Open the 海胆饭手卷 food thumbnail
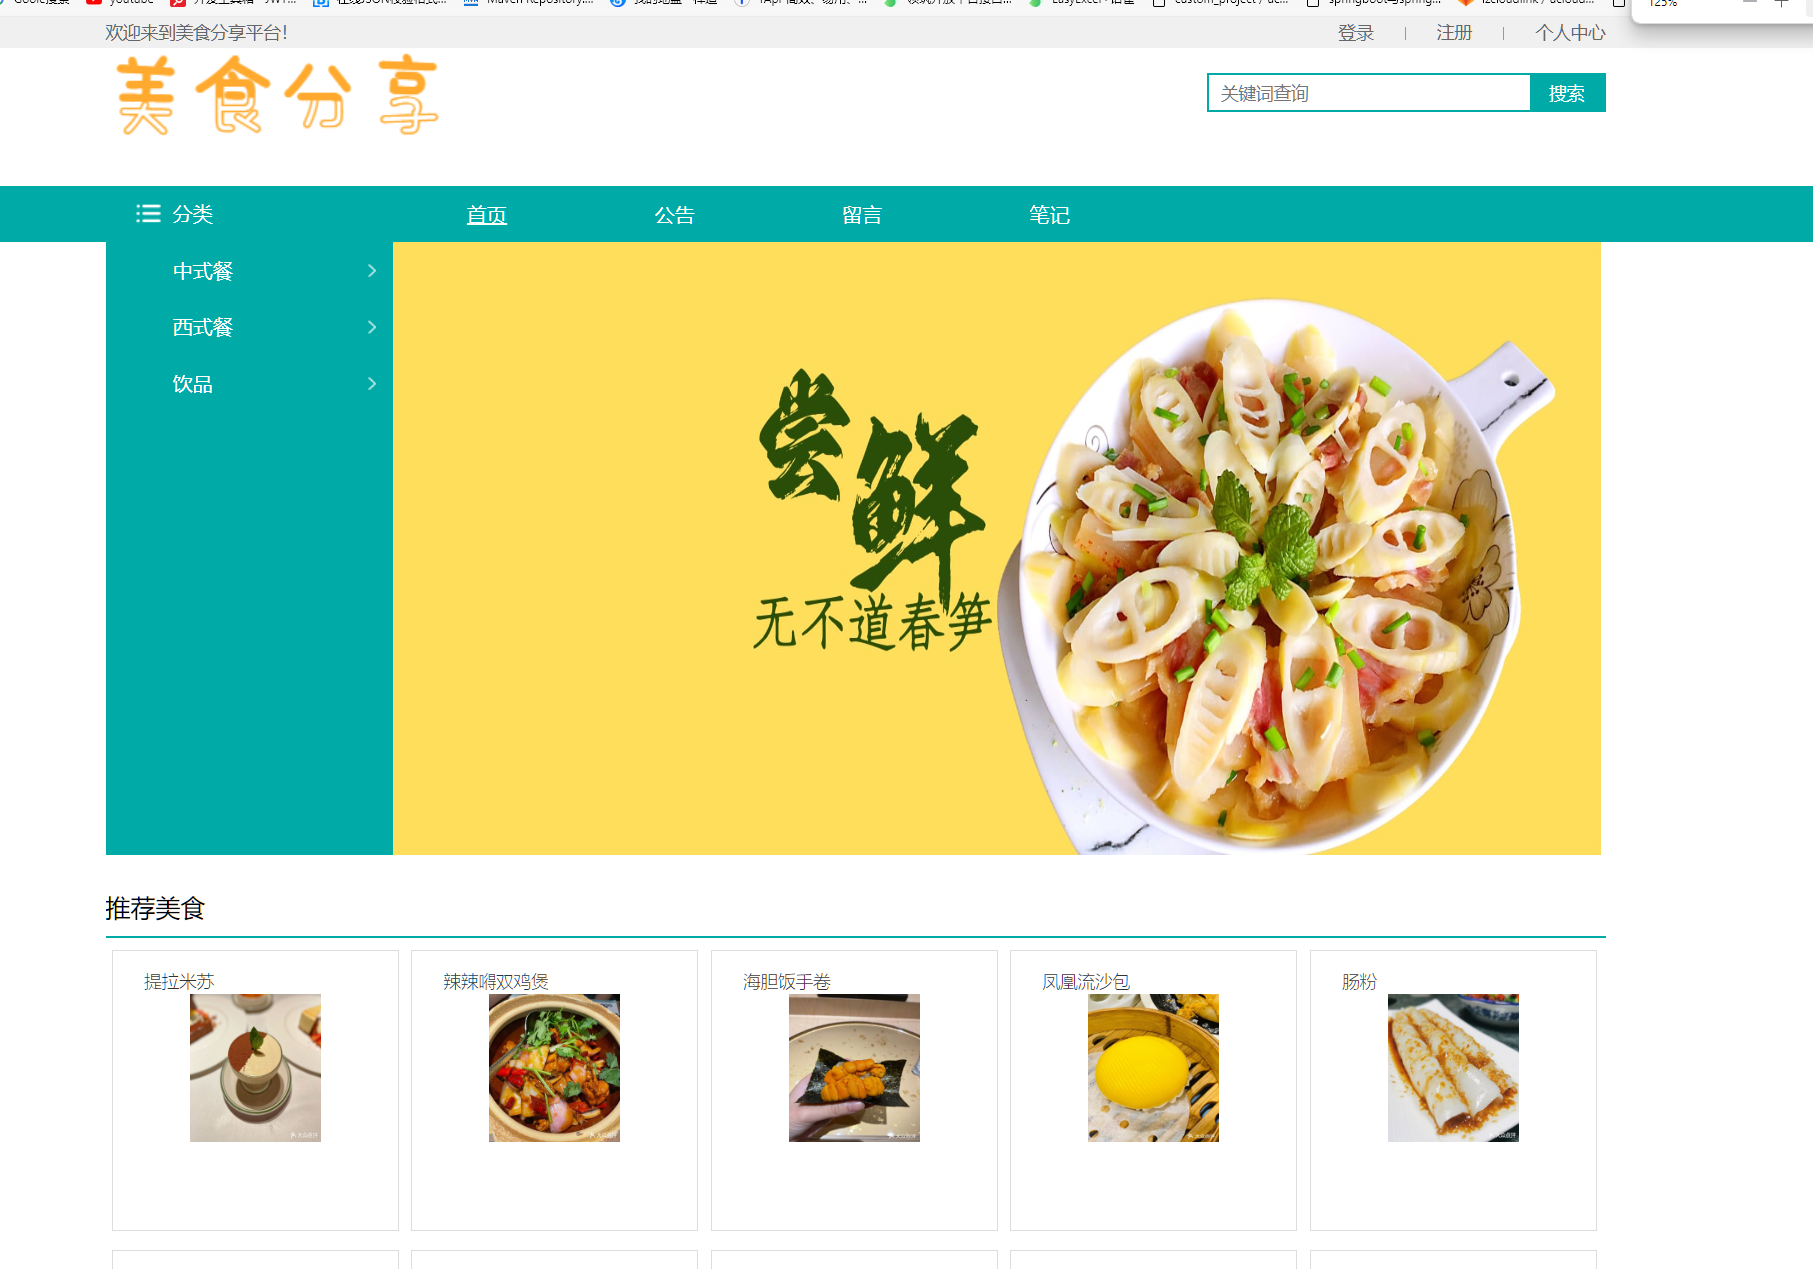 pyautogui.click(x=854, y=1068)
